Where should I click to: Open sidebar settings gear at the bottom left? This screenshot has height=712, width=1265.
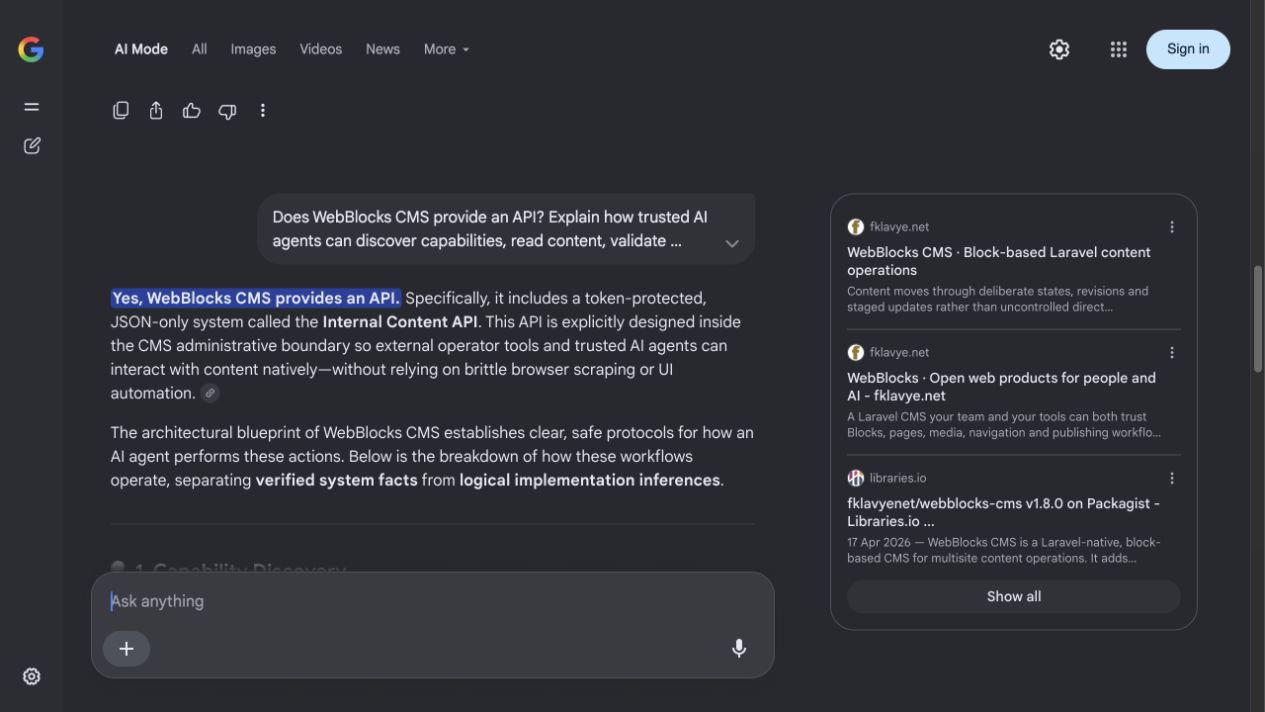(32, 677)
